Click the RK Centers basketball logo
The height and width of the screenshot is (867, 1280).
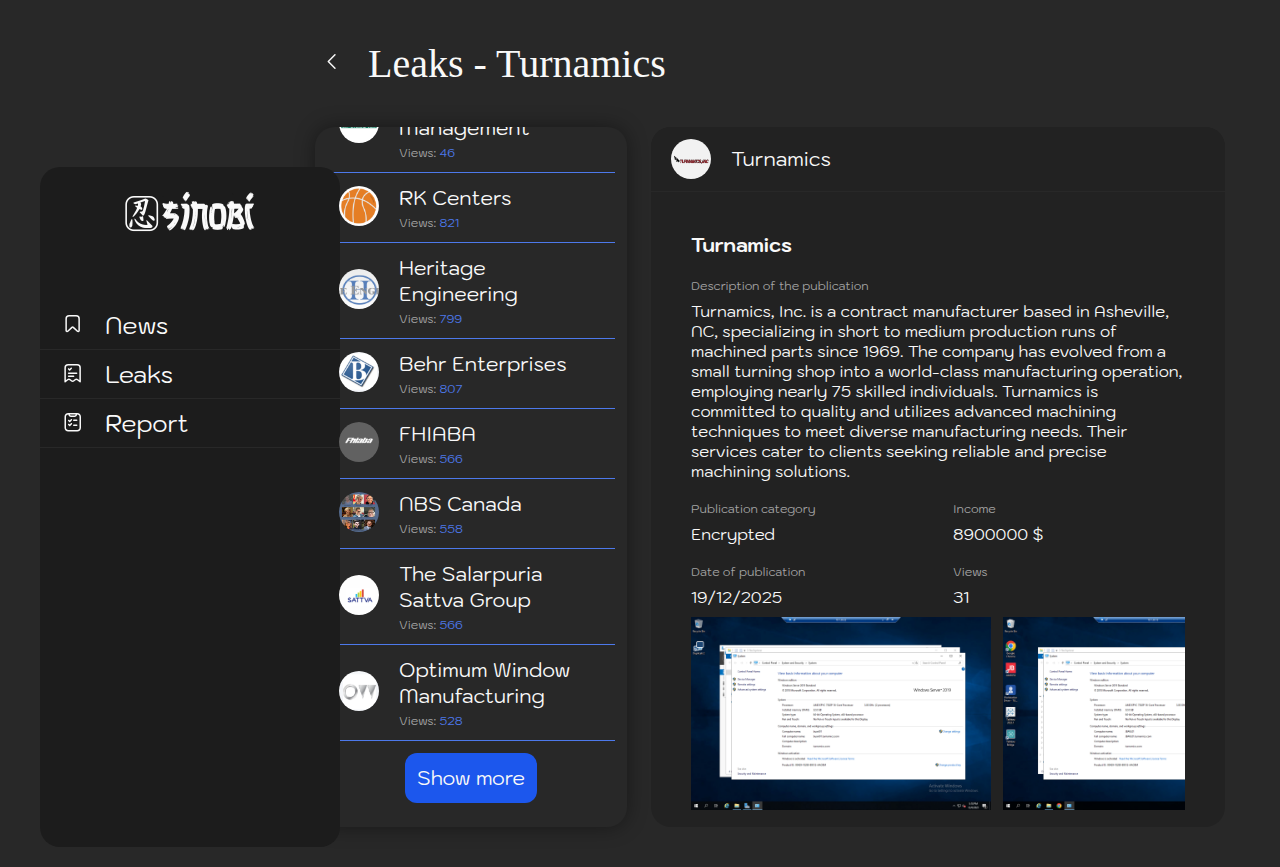[x=359, y=207]
